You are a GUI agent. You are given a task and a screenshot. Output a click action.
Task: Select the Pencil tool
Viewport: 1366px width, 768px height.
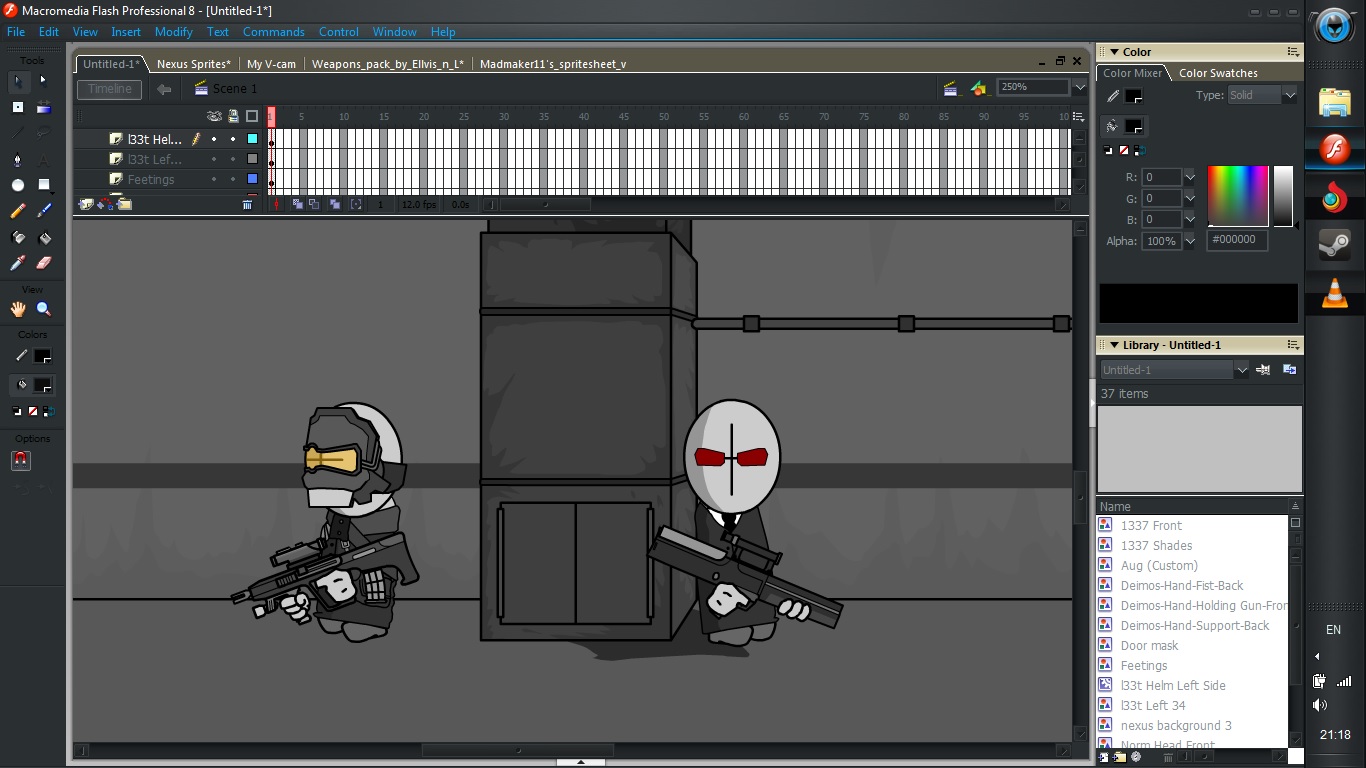coord(18,211)
